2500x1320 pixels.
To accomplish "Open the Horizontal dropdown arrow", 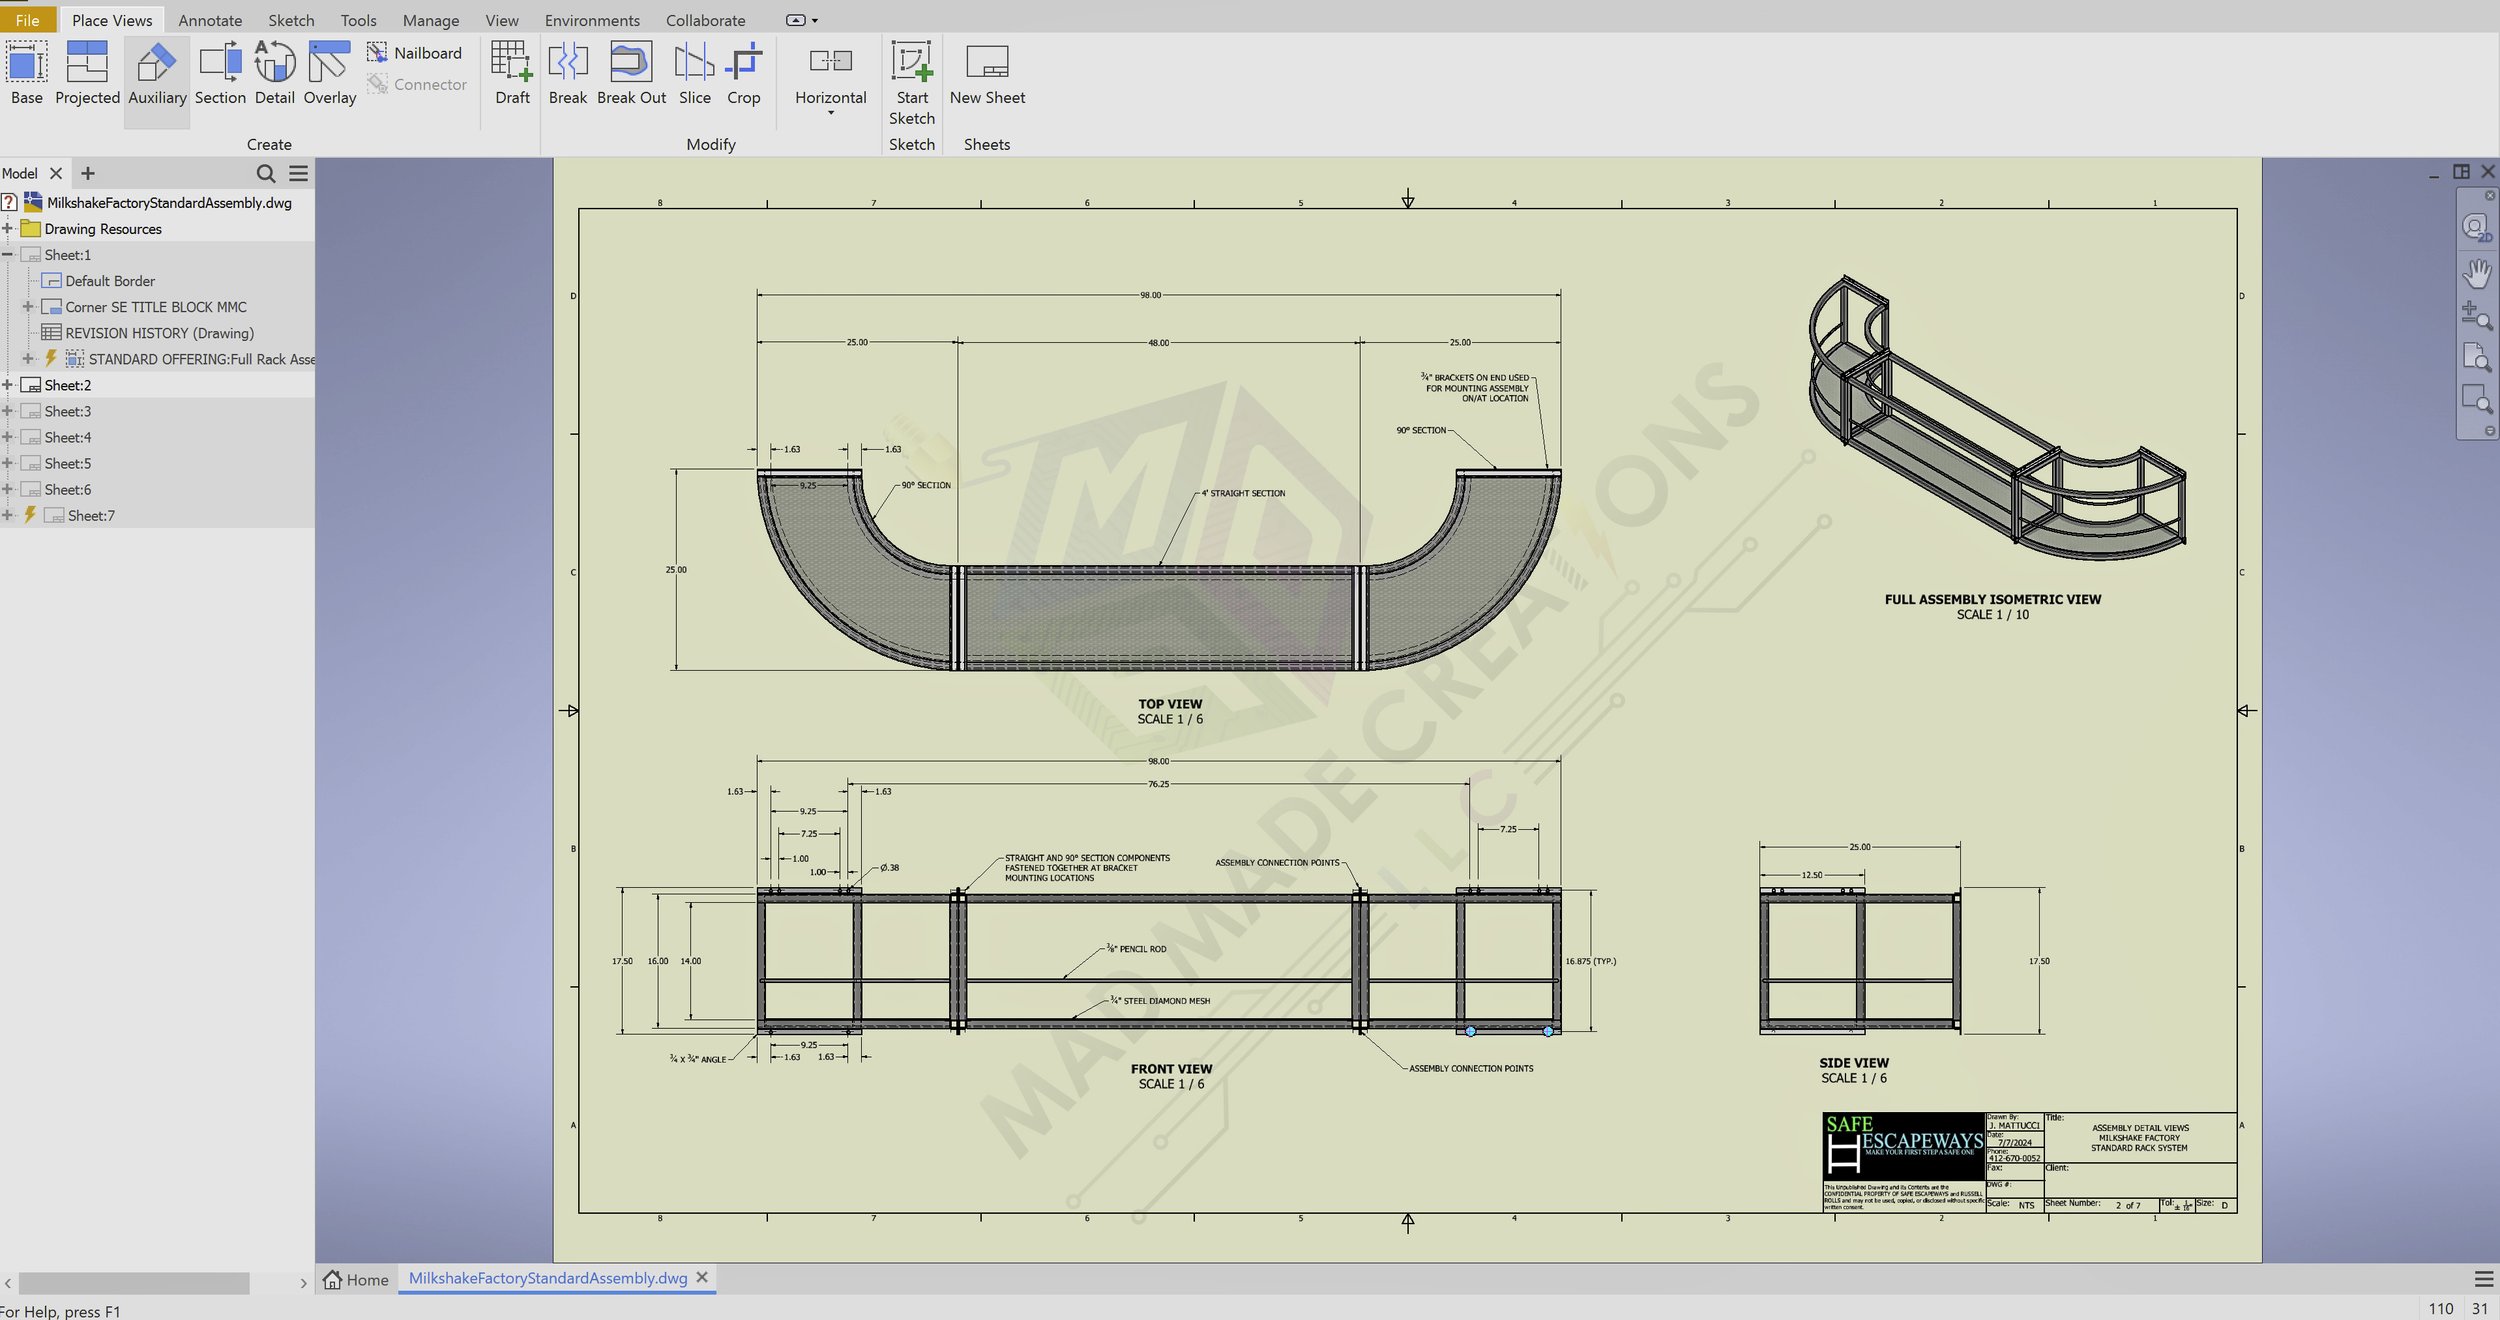I will point(830,113).
